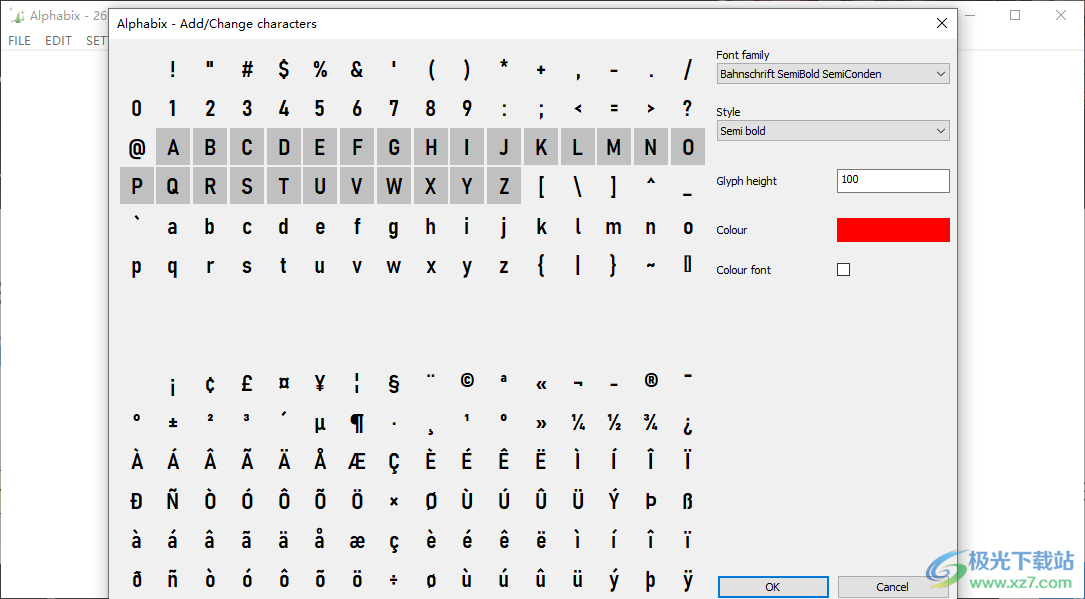Select the © copyright glyph

point(467,382)
